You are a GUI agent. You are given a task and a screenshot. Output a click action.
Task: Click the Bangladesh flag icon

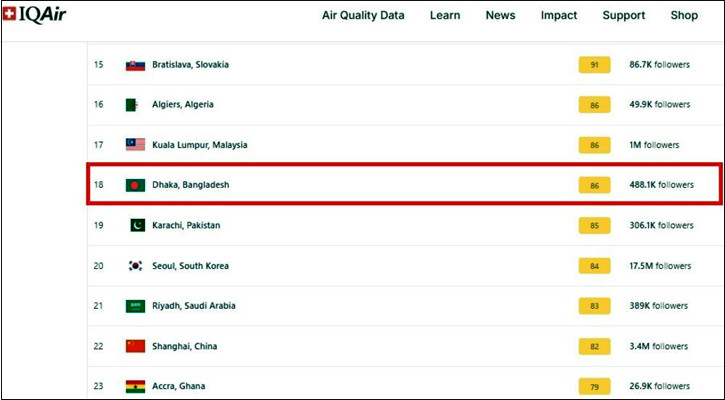pos(135,185)
